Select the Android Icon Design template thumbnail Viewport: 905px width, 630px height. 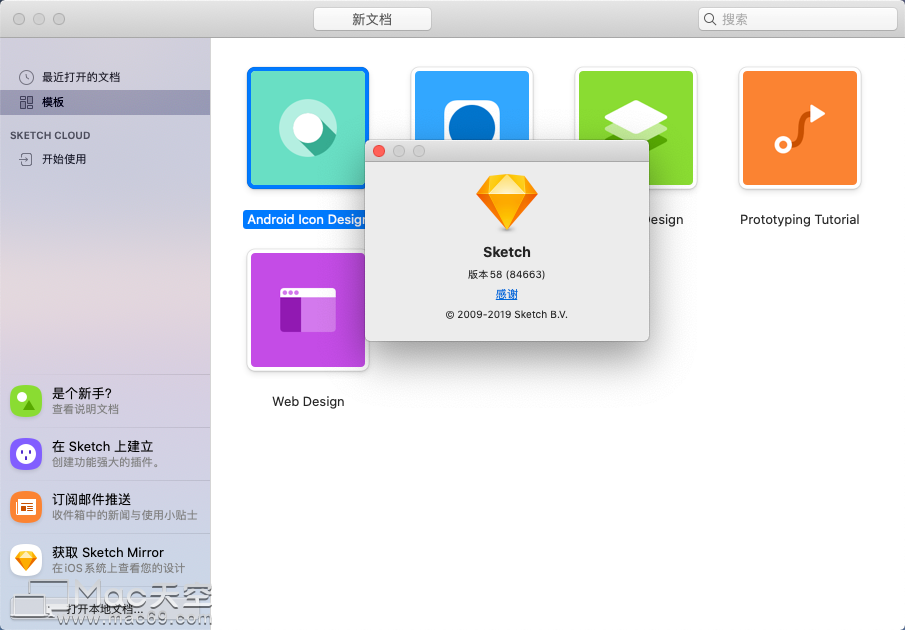pyautogui.click(x=308, y=128)
